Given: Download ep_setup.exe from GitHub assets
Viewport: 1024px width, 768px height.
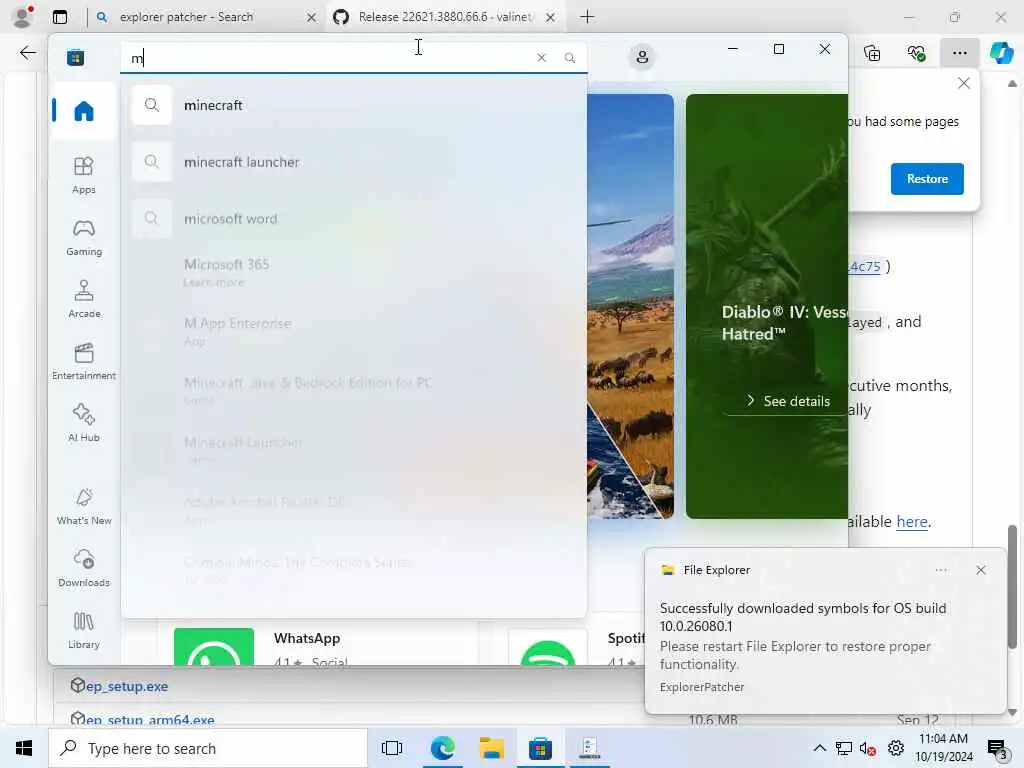Looking at the screenshot, I should [x=127, y=686].
